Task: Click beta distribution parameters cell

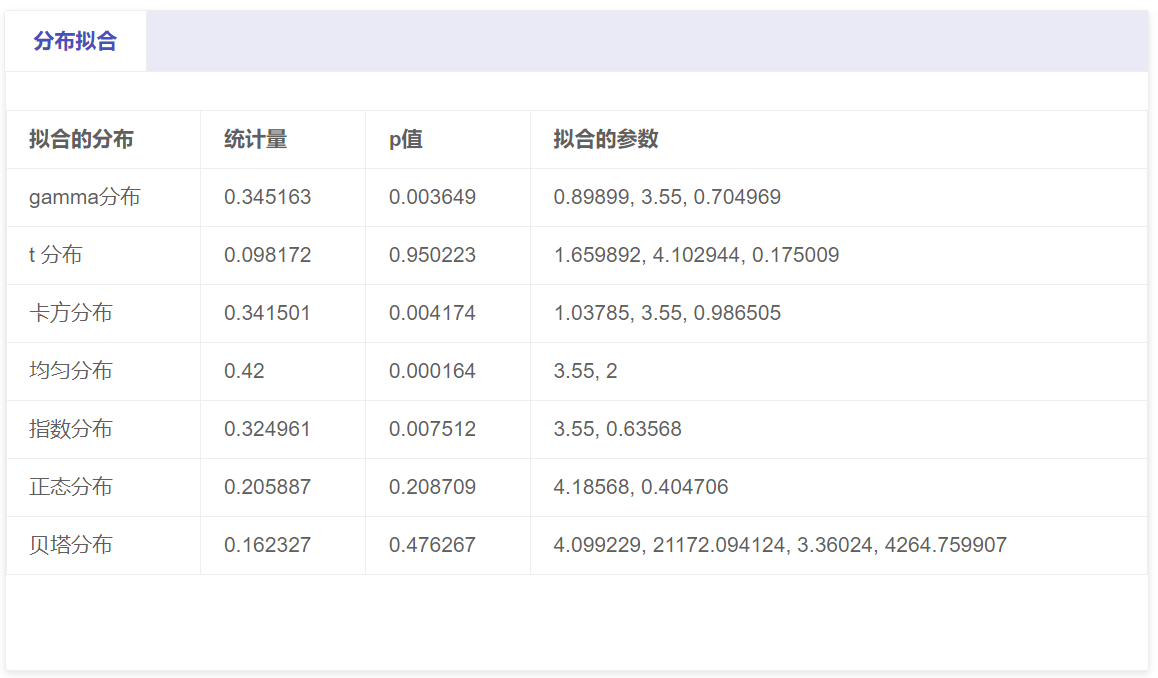Action: [x=780, y=545]
